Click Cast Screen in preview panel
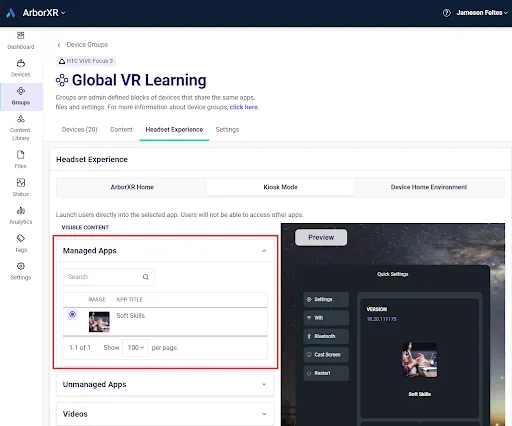This screenshot has width=512, height=426. click(x=326, y=355)
